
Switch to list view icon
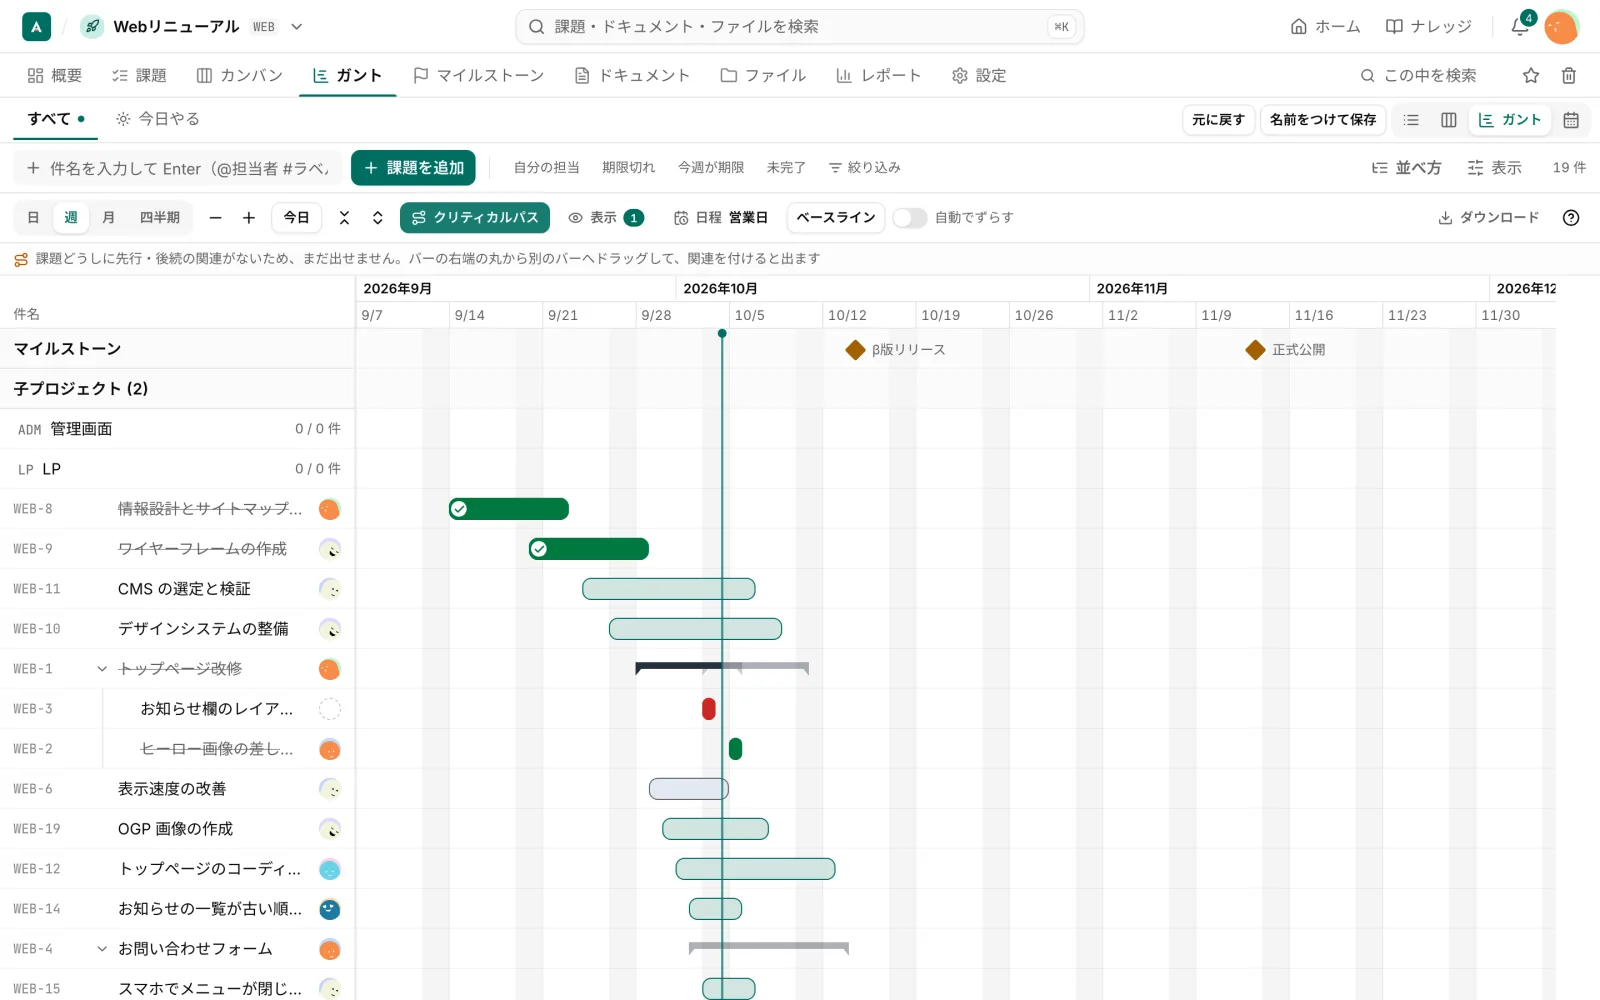coord(1411,120)
